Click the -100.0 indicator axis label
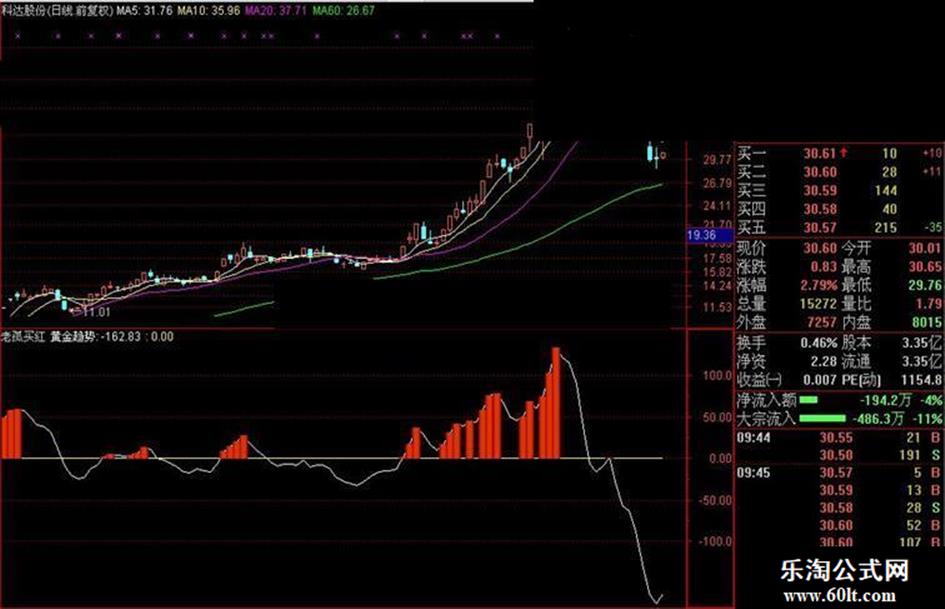Image resolution: width=945 pixels, height=609 pixels. point(715,541)
